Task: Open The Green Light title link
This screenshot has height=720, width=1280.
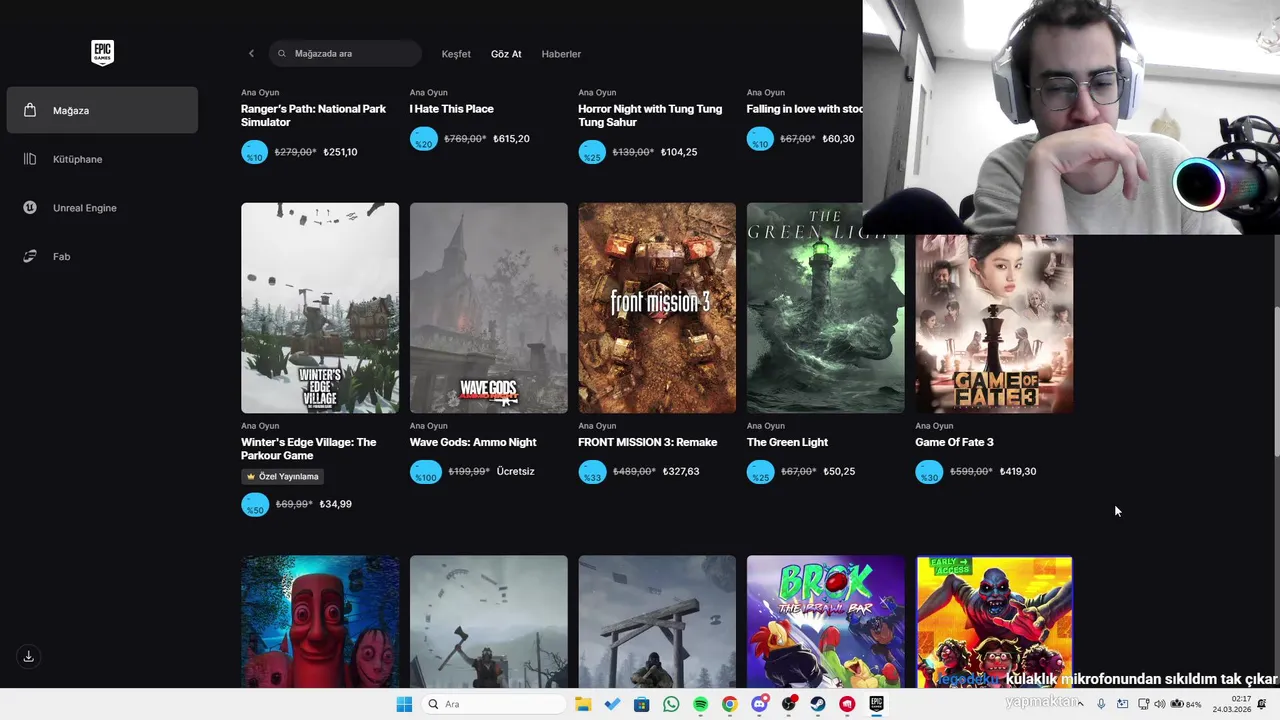Action: pos(787,442)
